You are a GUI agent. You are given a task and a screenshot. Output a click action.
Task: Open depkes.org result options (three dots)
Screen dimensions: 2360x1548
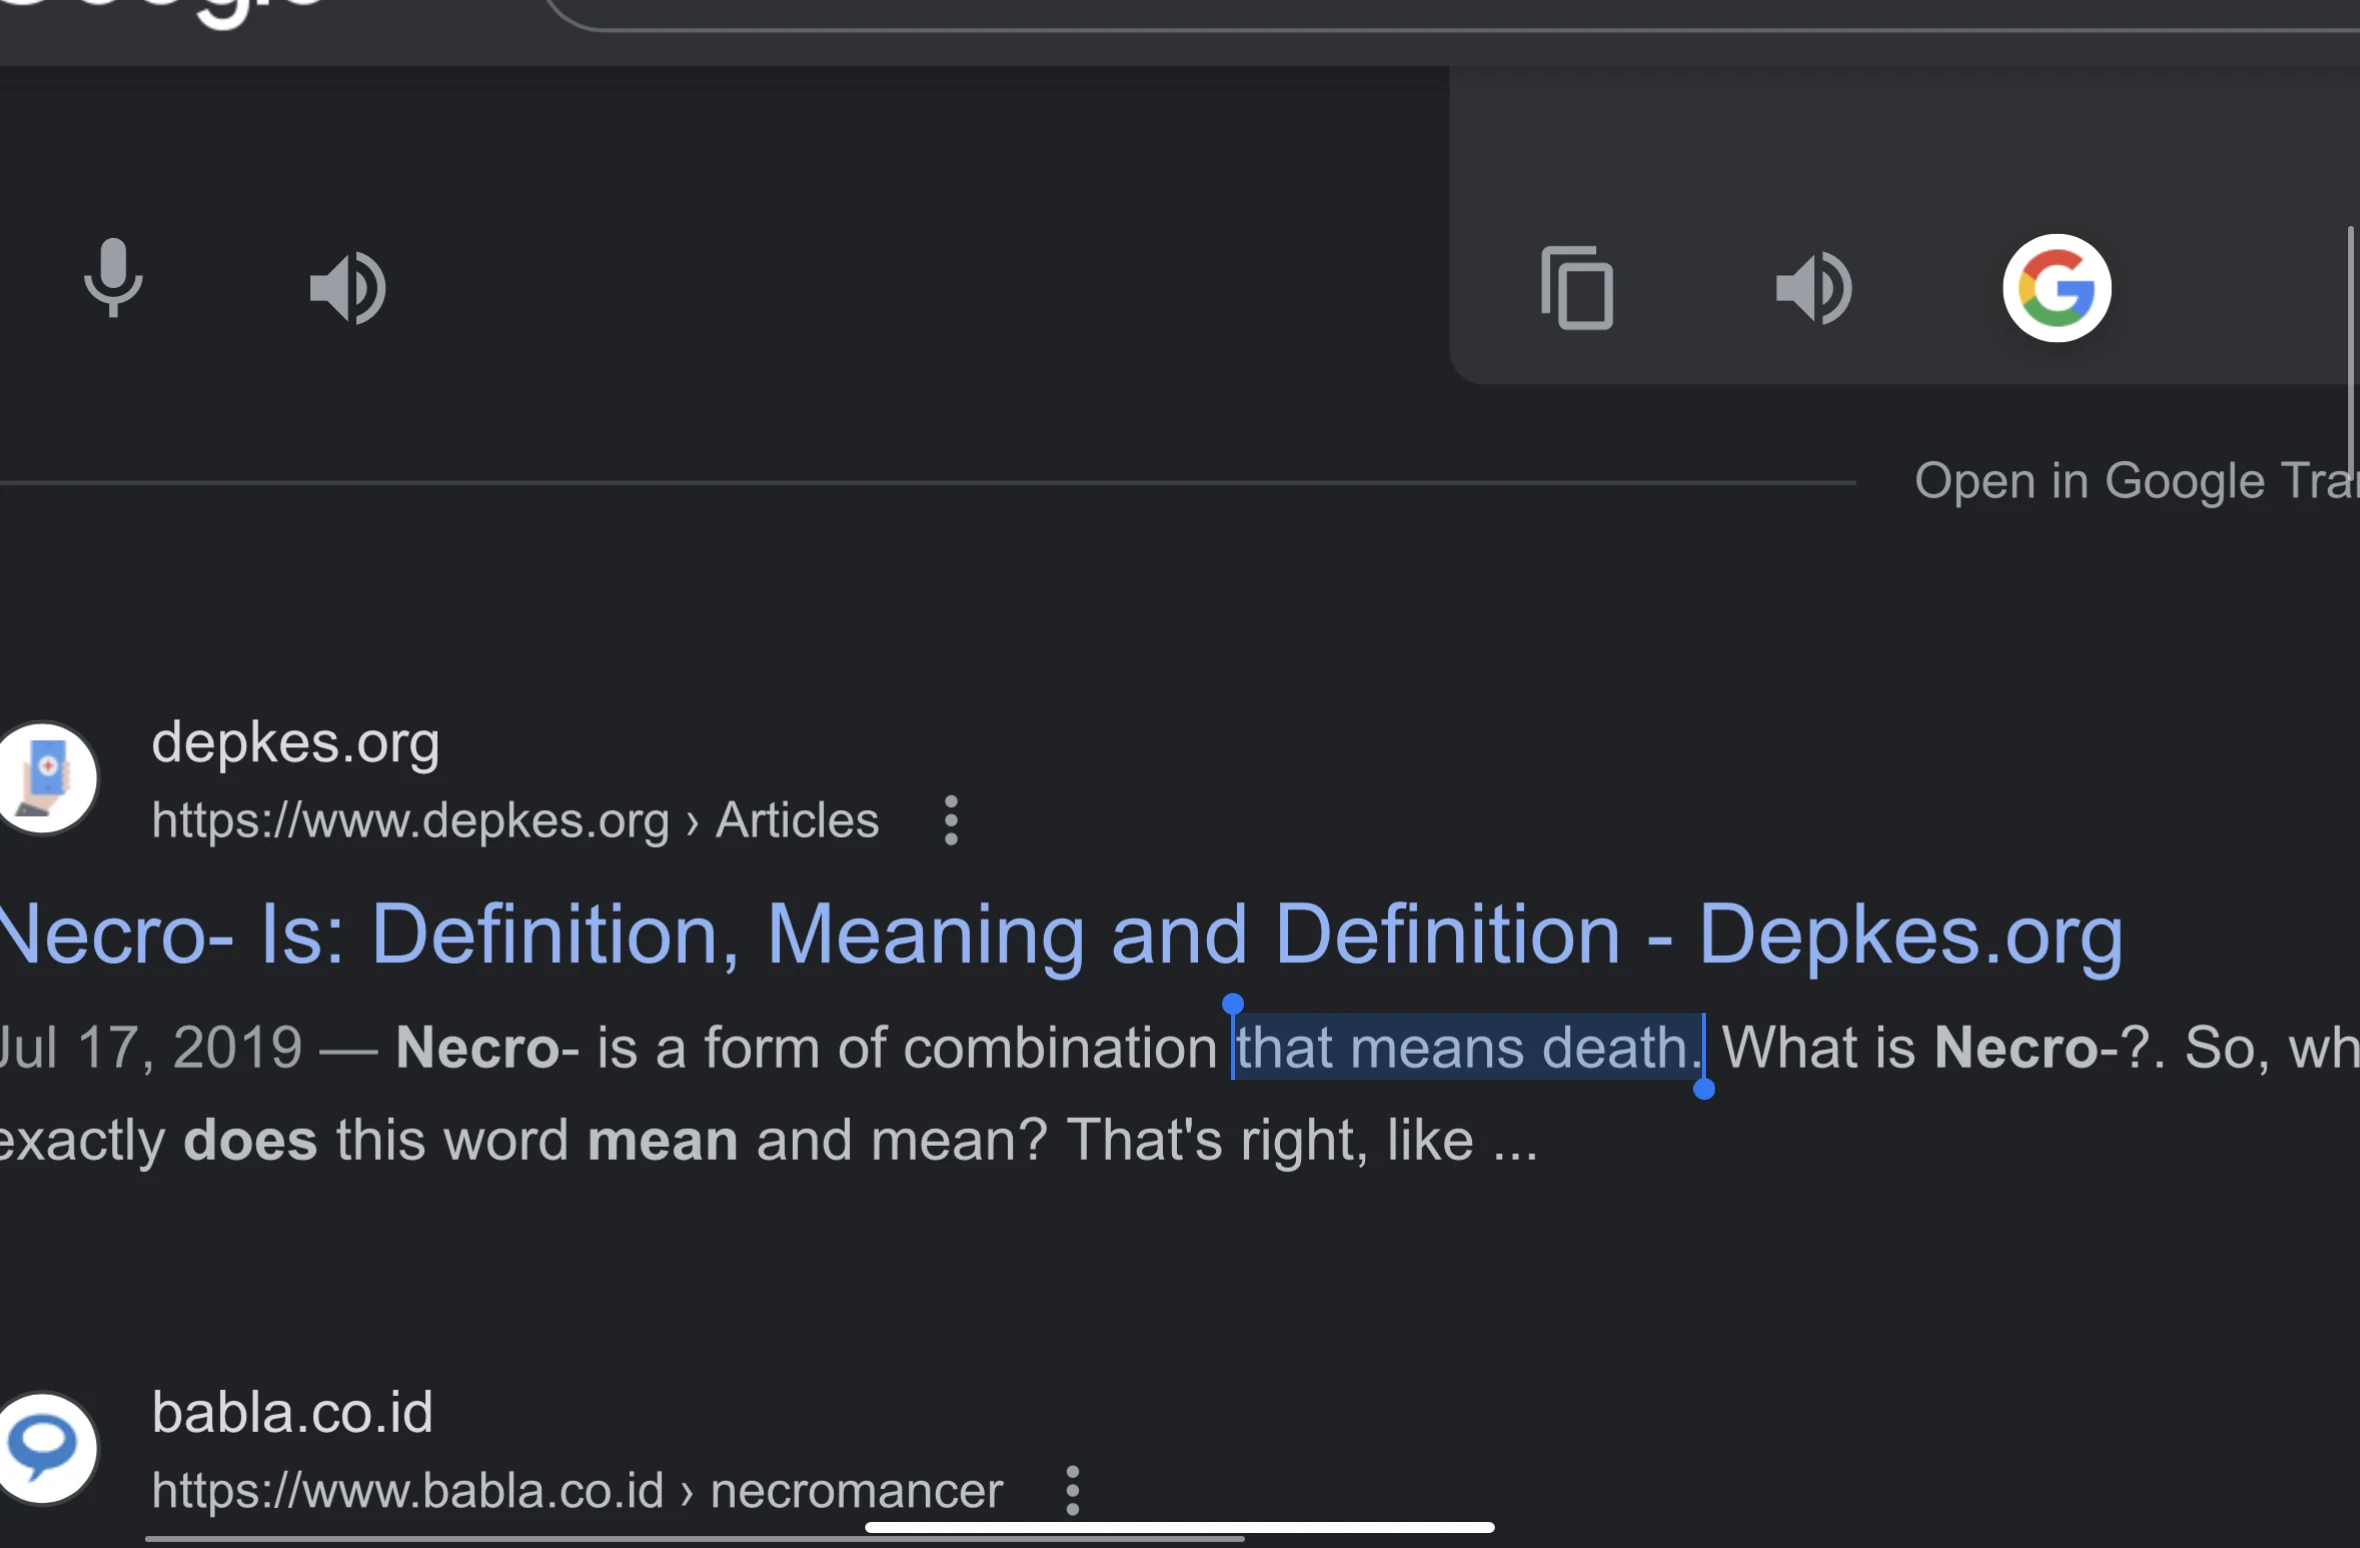(x=951, y=820)
